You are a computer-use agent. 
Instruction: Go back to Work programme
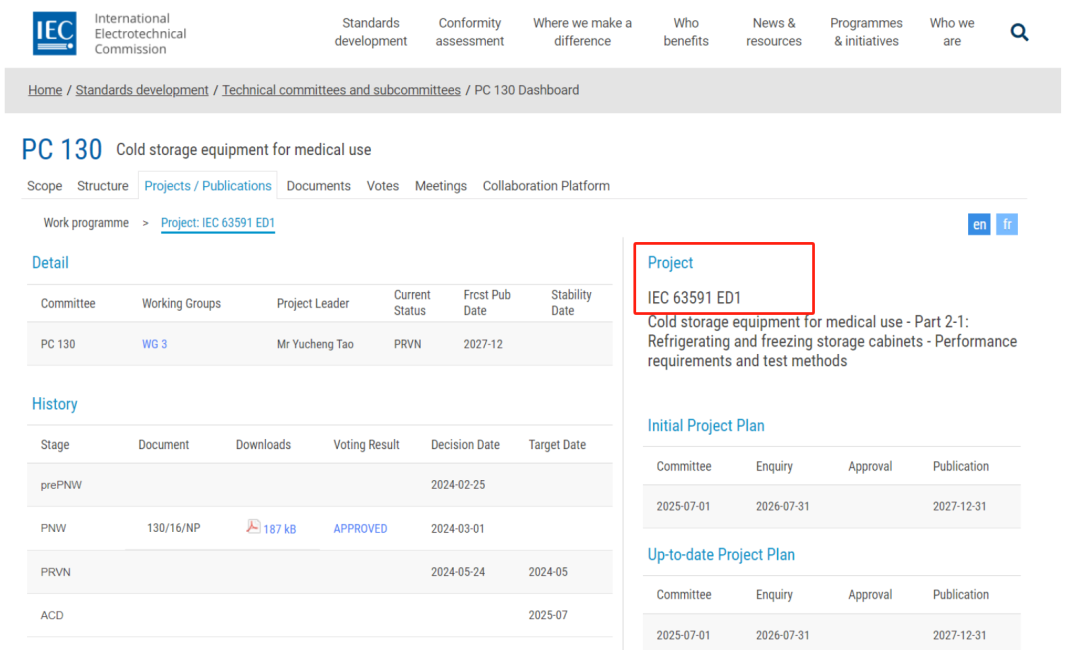(x=86, y=223)
